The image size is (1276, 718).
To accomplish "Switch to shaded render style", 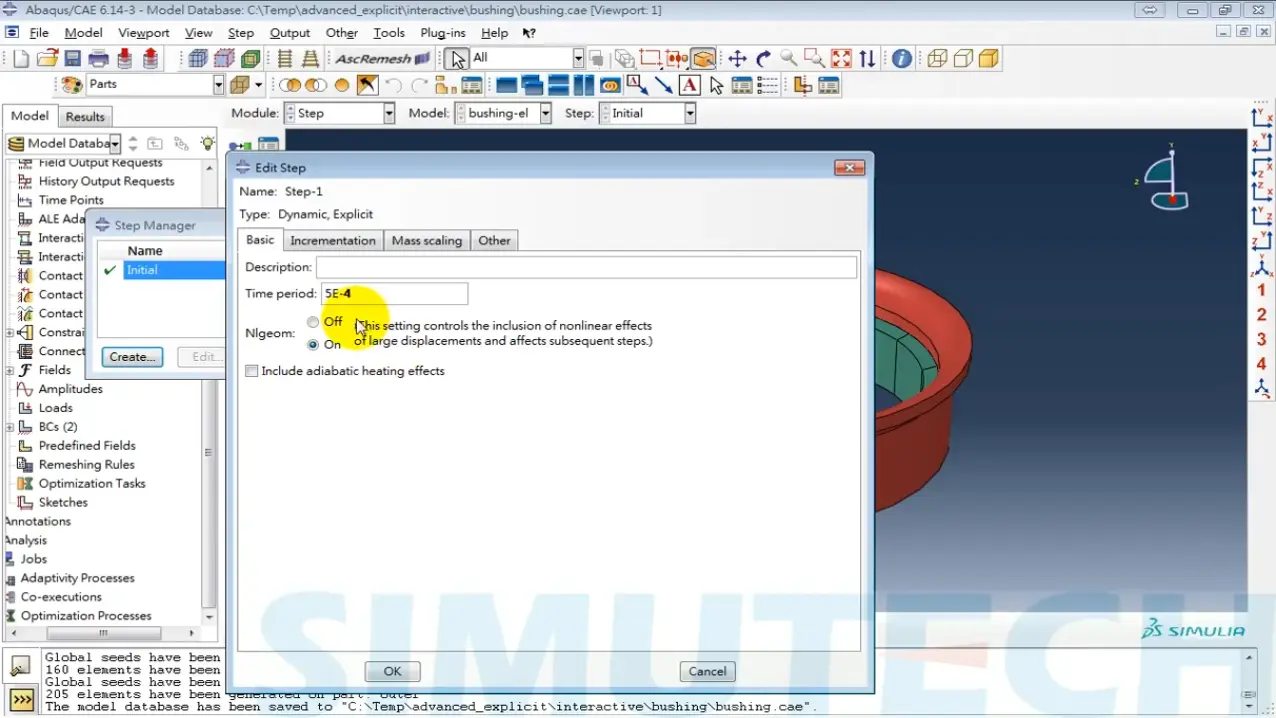I will (x=989, y=59).
